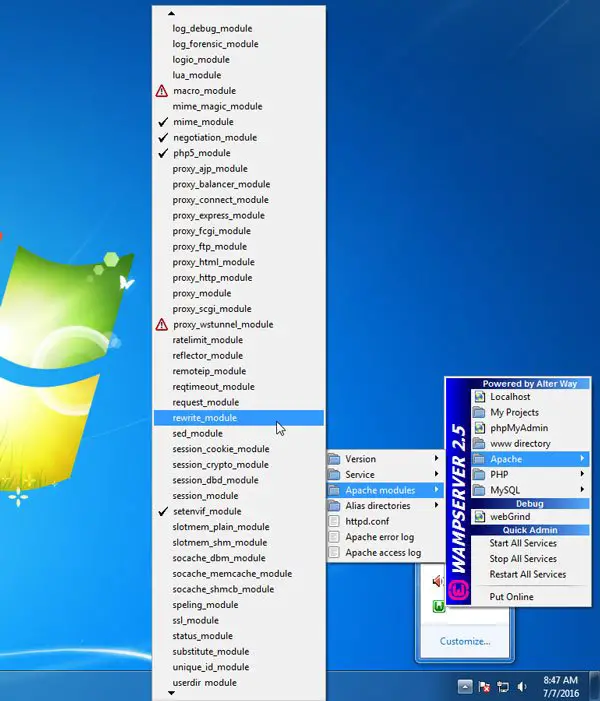Select unique_id_module
This screenshot has width=600, height=701.
(x=238, y=667)
